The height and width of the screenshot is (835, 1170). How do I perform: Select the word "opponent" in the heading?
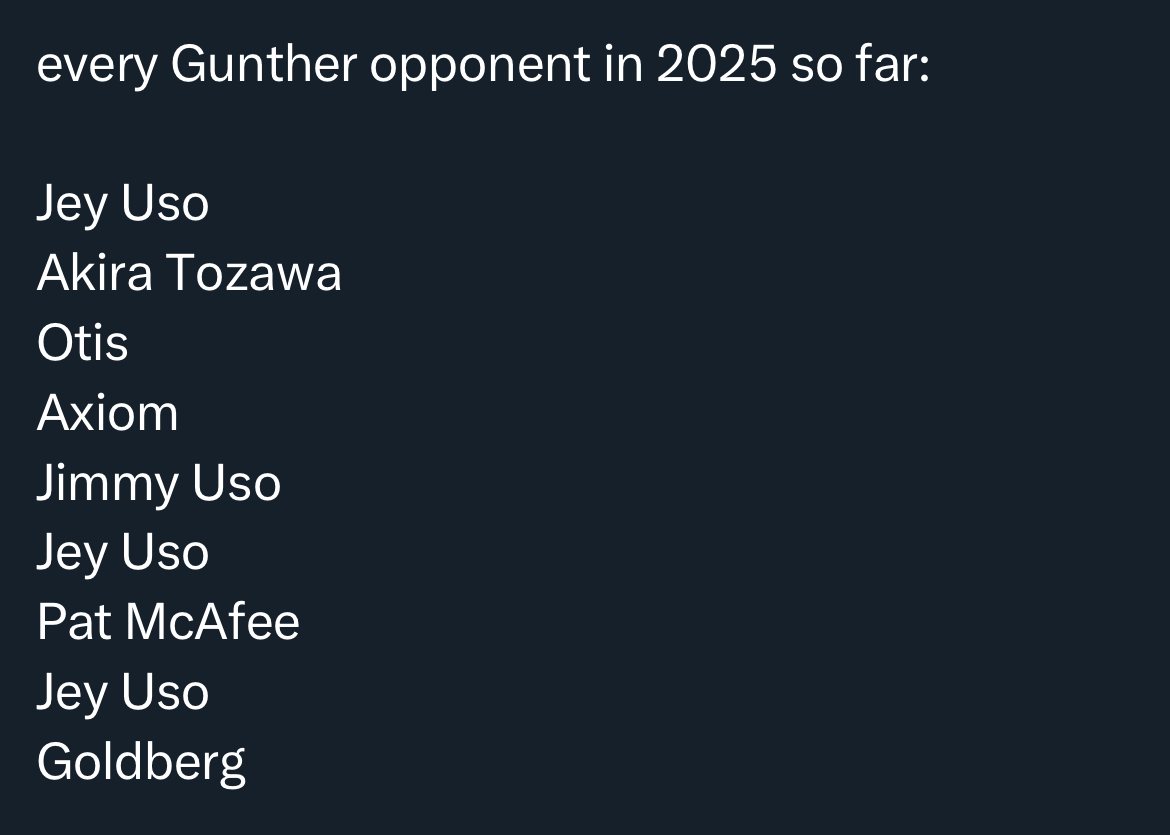point(480,66)
